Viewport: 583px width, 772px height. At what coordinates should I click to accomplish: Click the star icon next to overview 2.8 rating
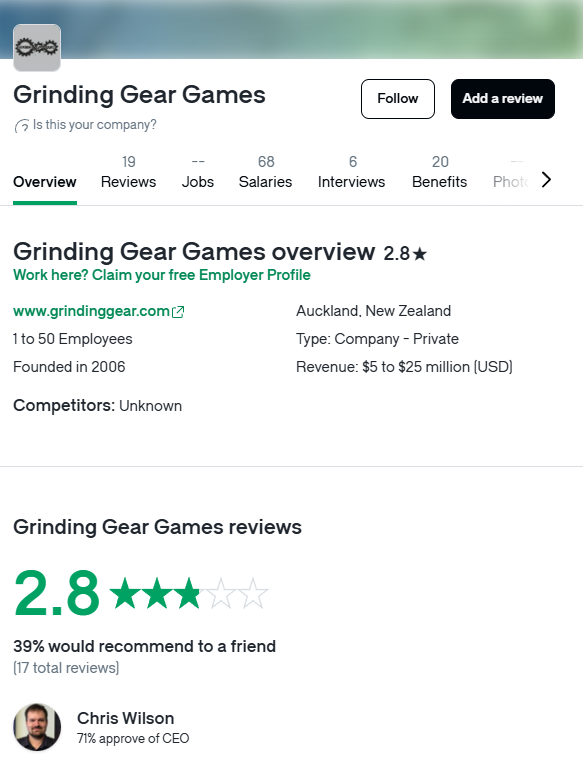pyautogui.click(x=420, y=254)
